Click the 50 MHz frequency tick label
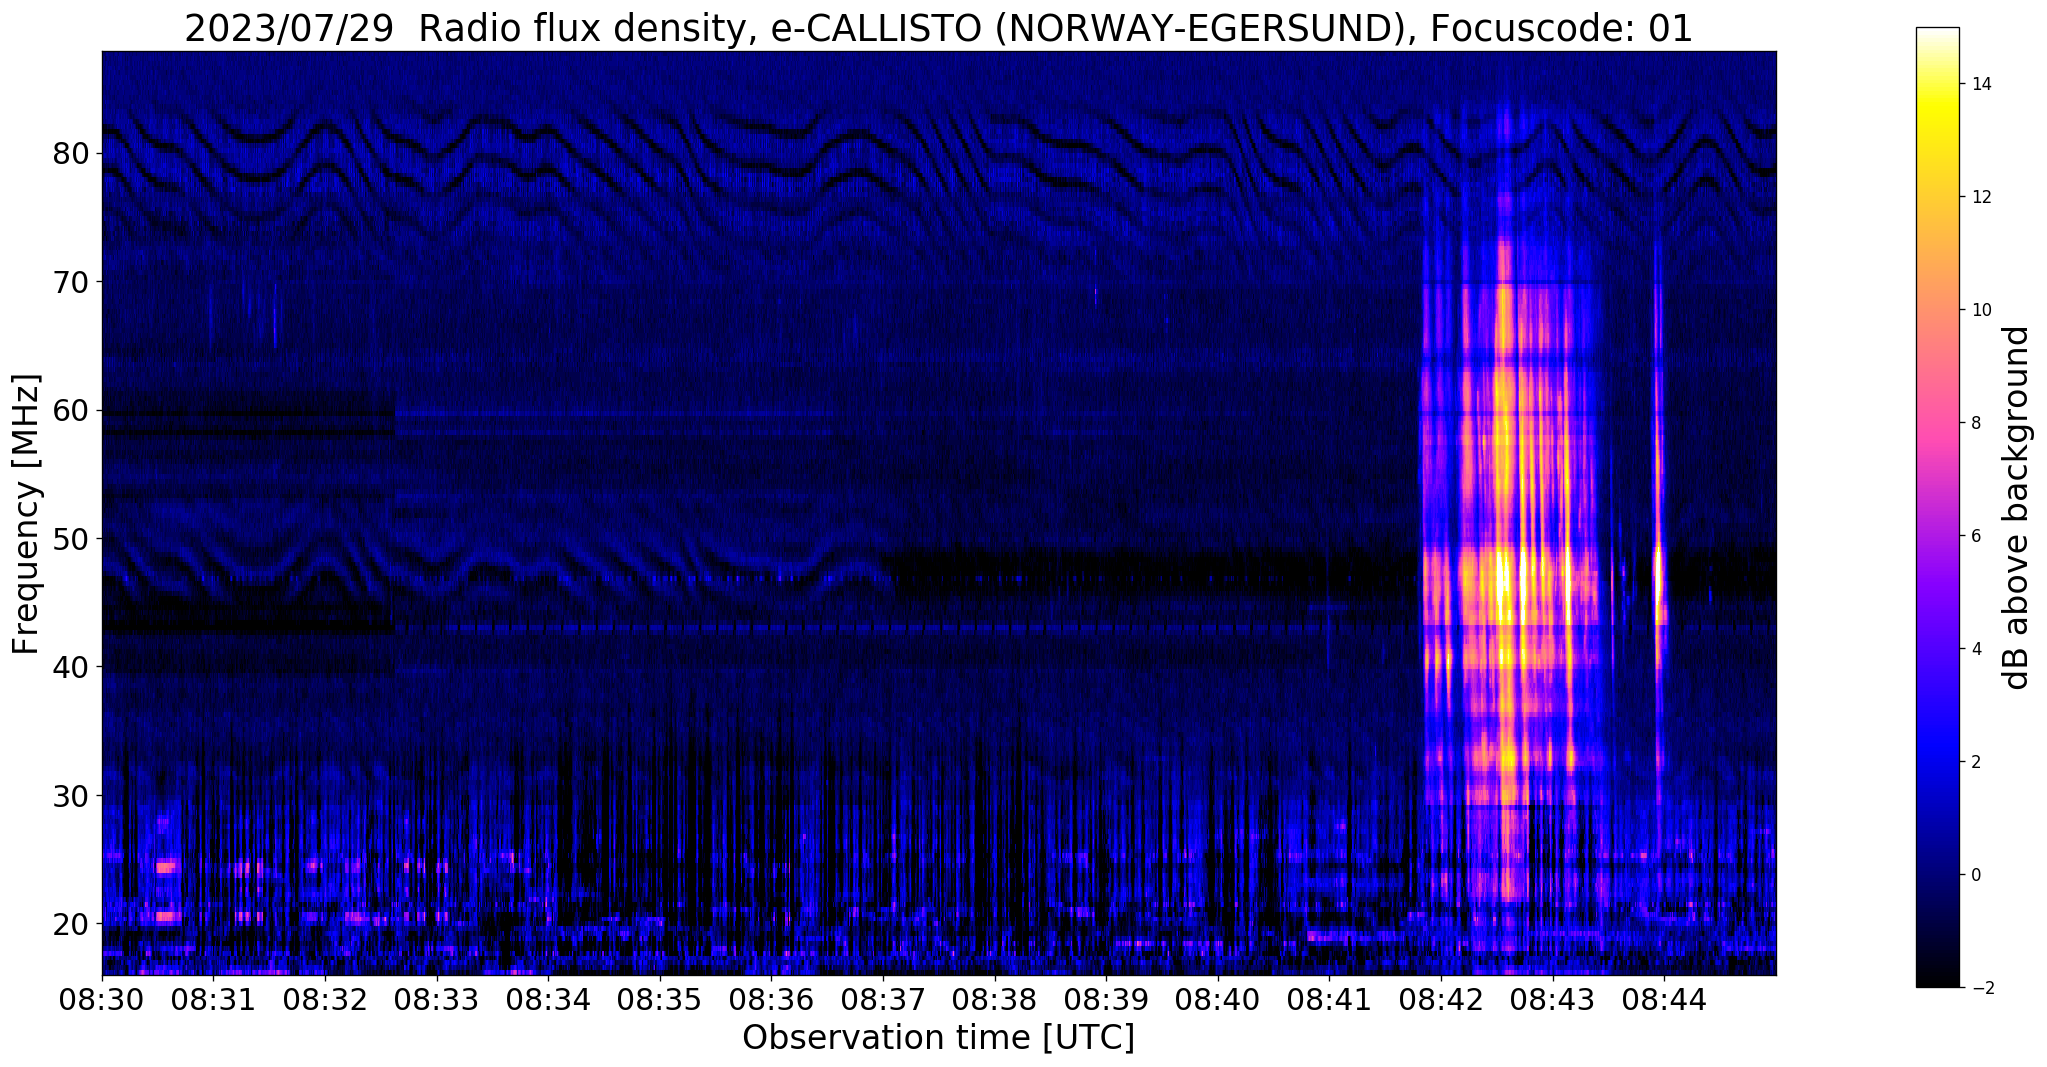 pos(72,539)
